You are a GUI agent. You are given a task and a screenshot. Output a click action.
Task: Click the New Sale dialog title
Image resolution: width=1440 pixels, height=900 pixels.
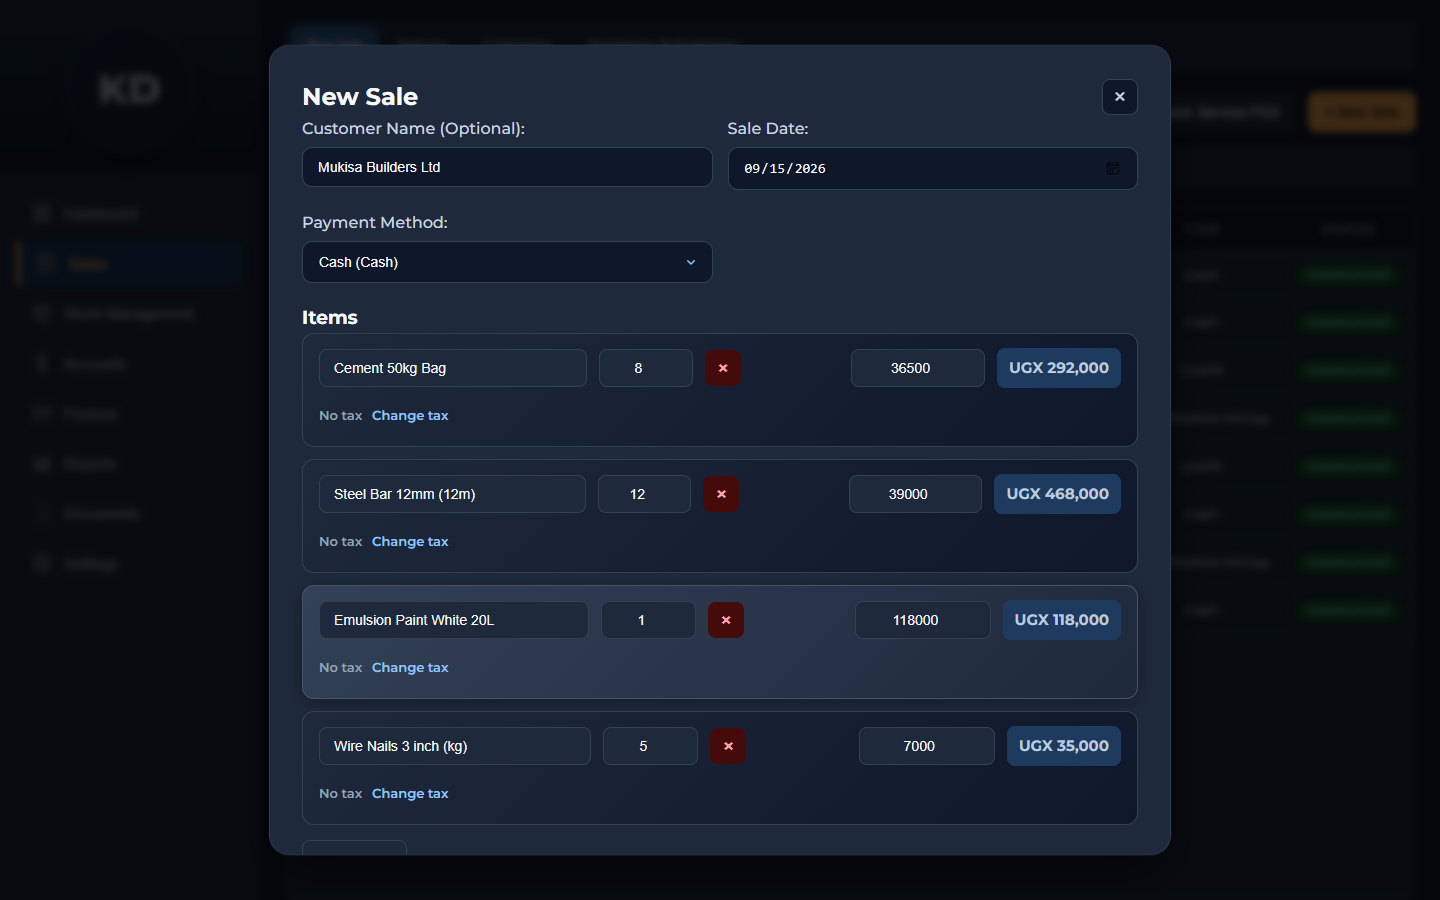360,97
